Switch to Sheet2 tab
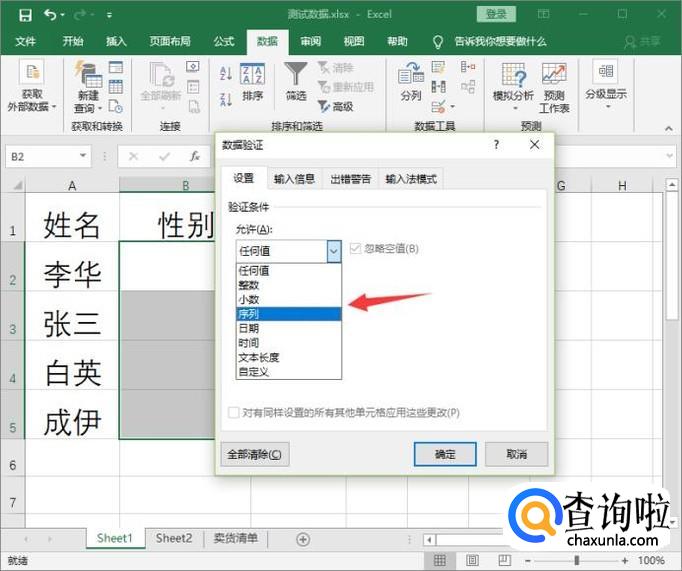 coord(174,538)
